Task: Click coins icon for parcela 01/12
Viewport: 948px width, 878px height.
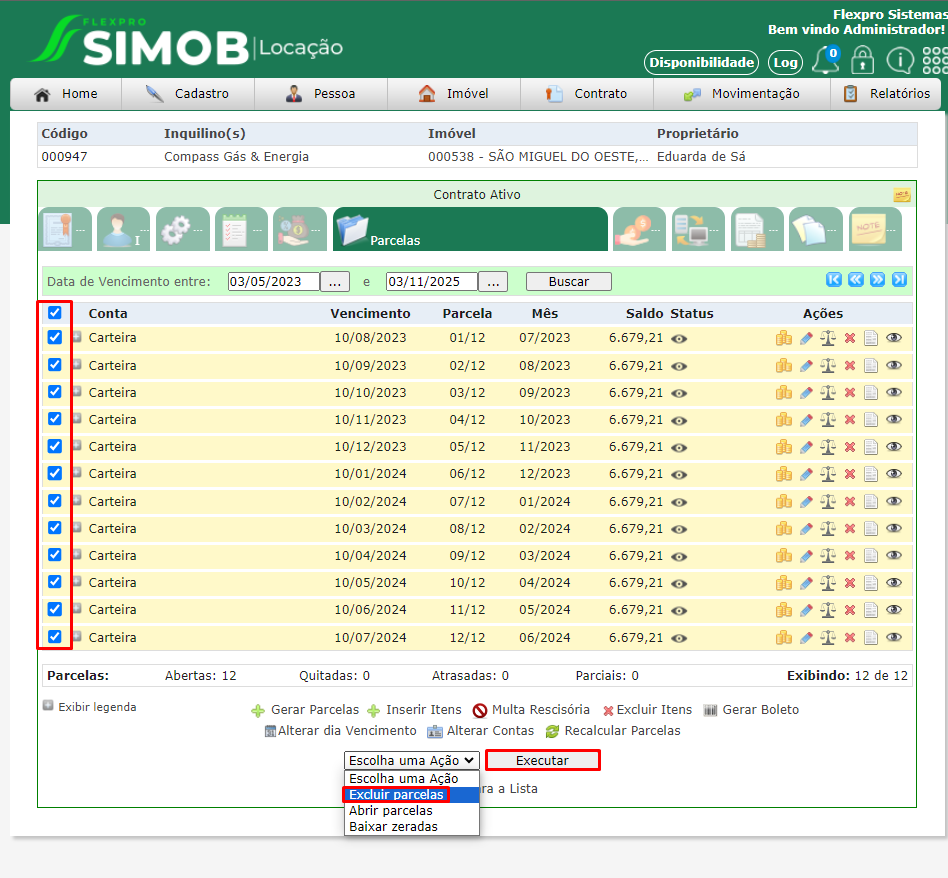Action: click(784, 338)
